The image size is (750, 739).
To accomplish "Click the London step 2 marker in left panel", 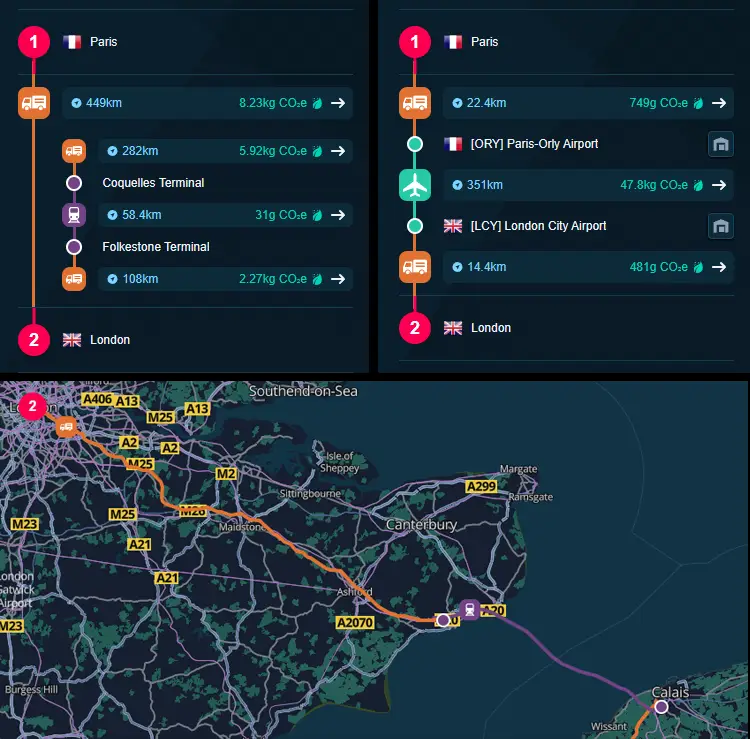I will tap(34, 340).
